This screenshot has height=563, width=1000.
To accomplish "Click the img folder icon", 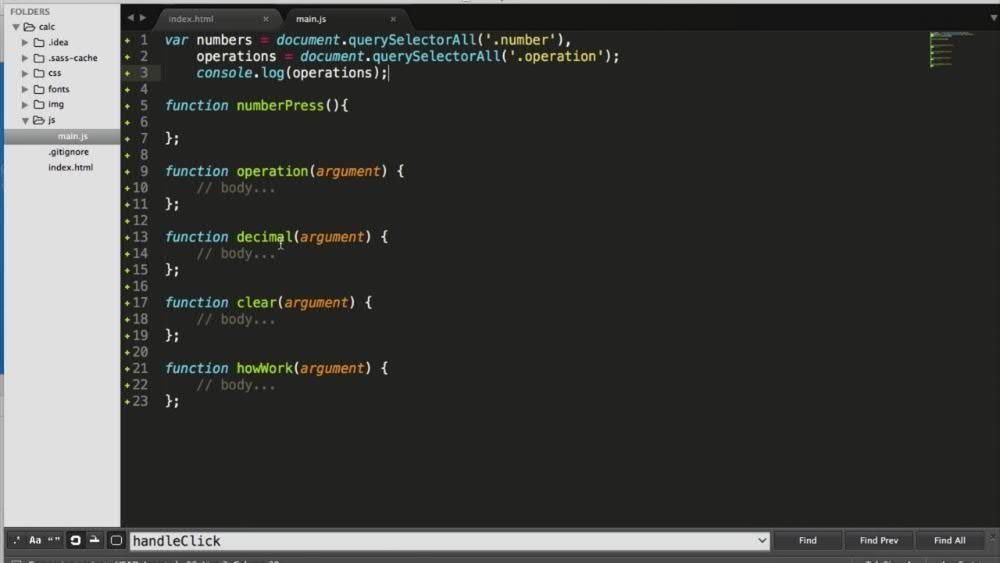I will [x=39, y=105].
